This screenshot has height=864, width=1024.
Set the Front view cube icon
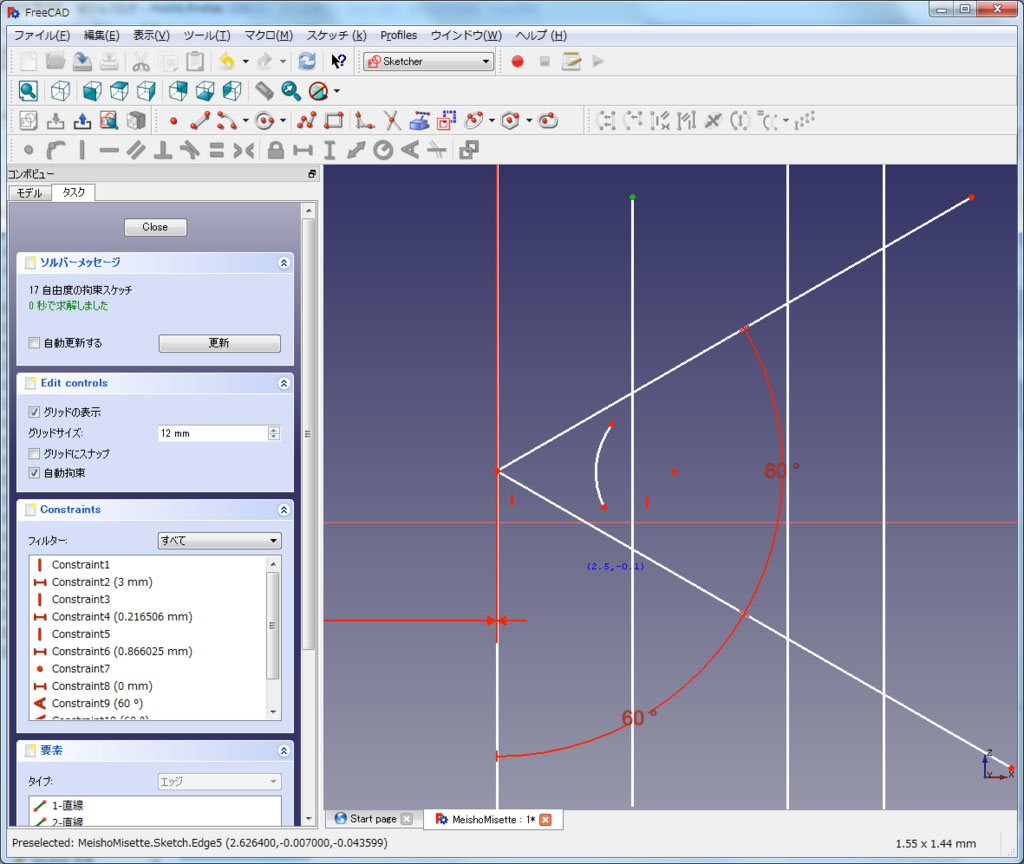(x=92, y=91)
